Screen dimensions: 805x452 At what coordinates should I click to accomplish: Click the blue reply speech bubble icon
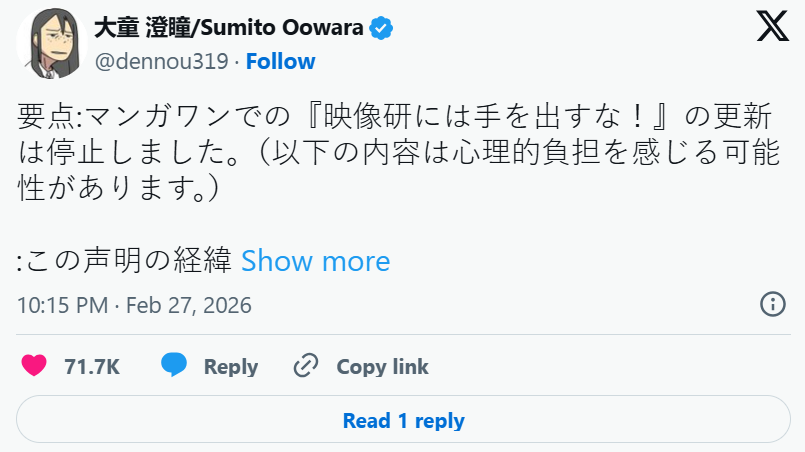coord(174,366)
